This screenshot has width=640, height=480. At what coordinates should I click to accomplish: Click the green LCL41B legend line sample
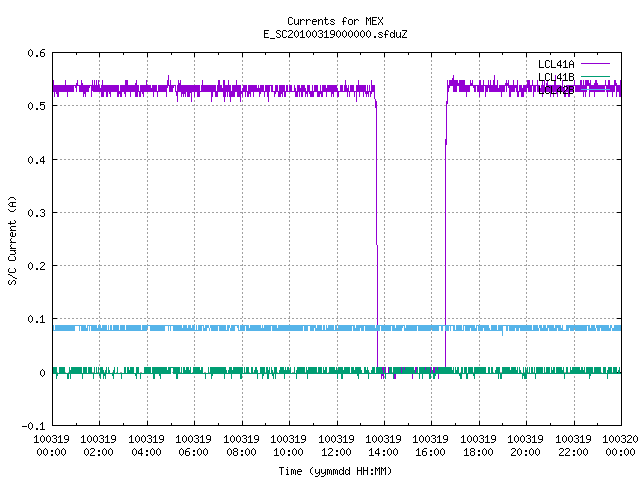[x=595, y=76]
